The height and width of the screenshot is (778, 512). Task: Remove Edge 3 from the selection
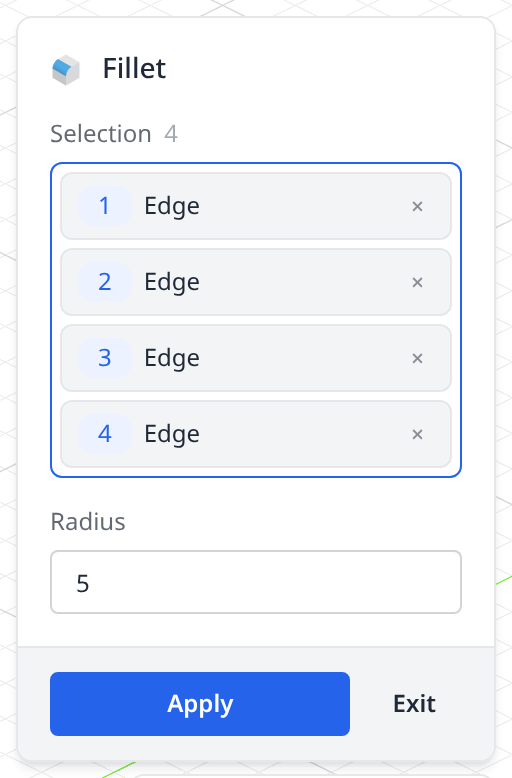tap(417, 358)
